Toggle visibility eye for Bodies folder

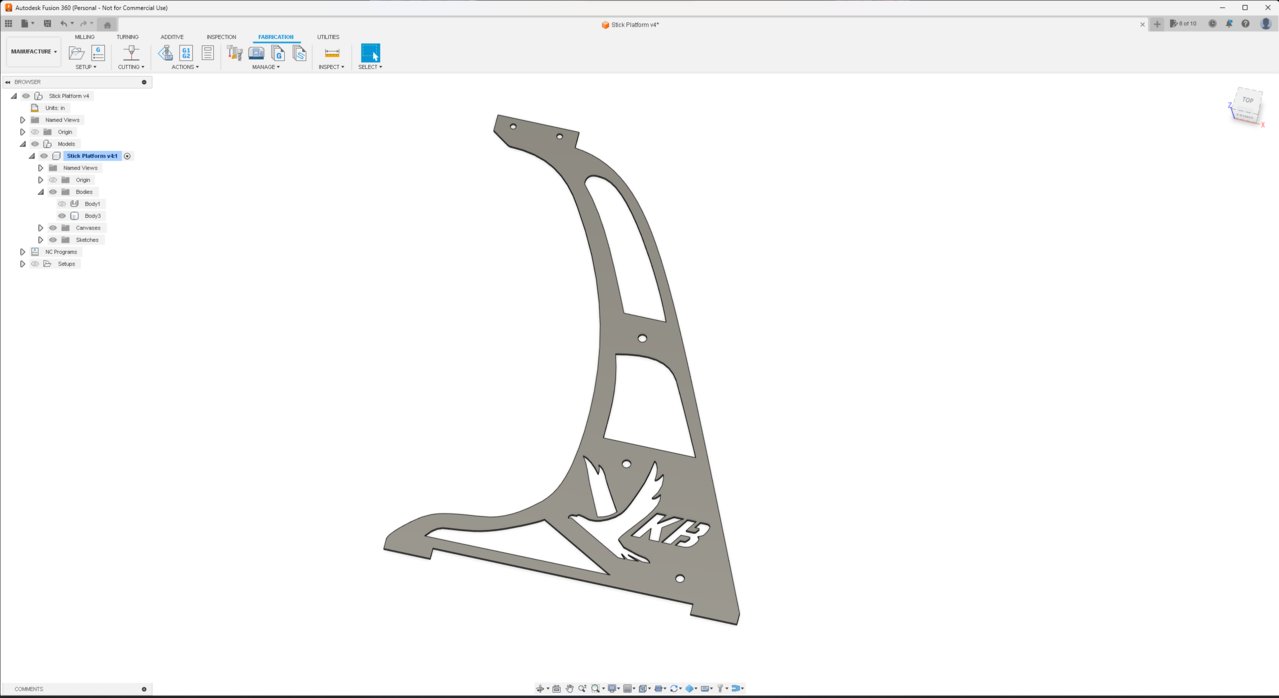point(53,192)
